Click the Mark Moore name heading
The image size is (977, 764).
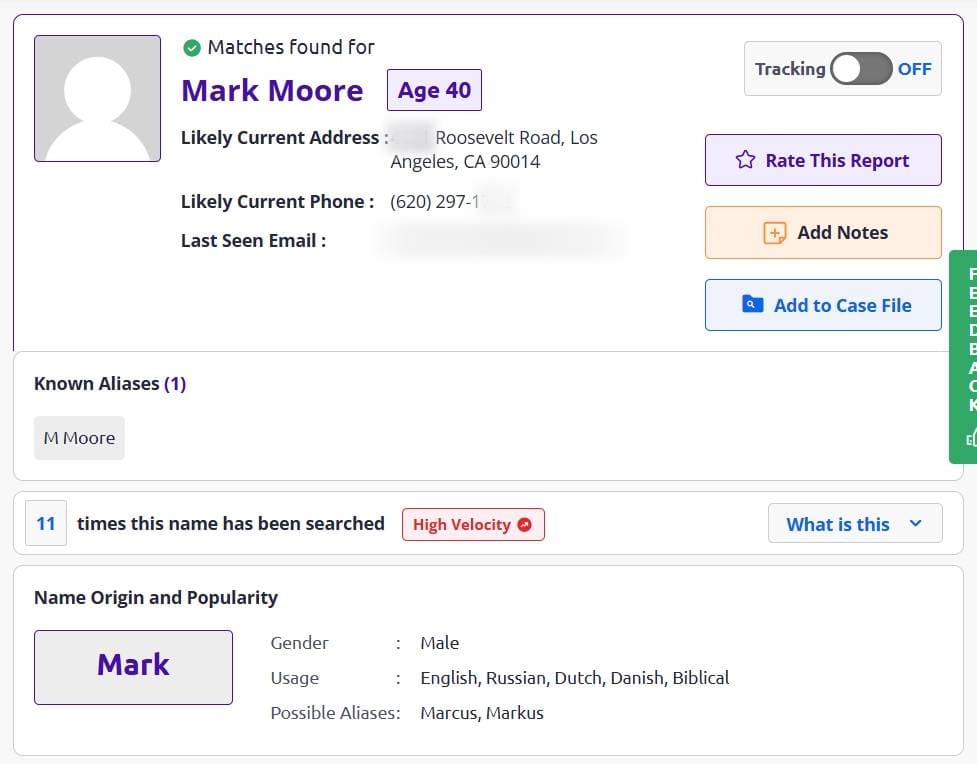click(272, 90)
